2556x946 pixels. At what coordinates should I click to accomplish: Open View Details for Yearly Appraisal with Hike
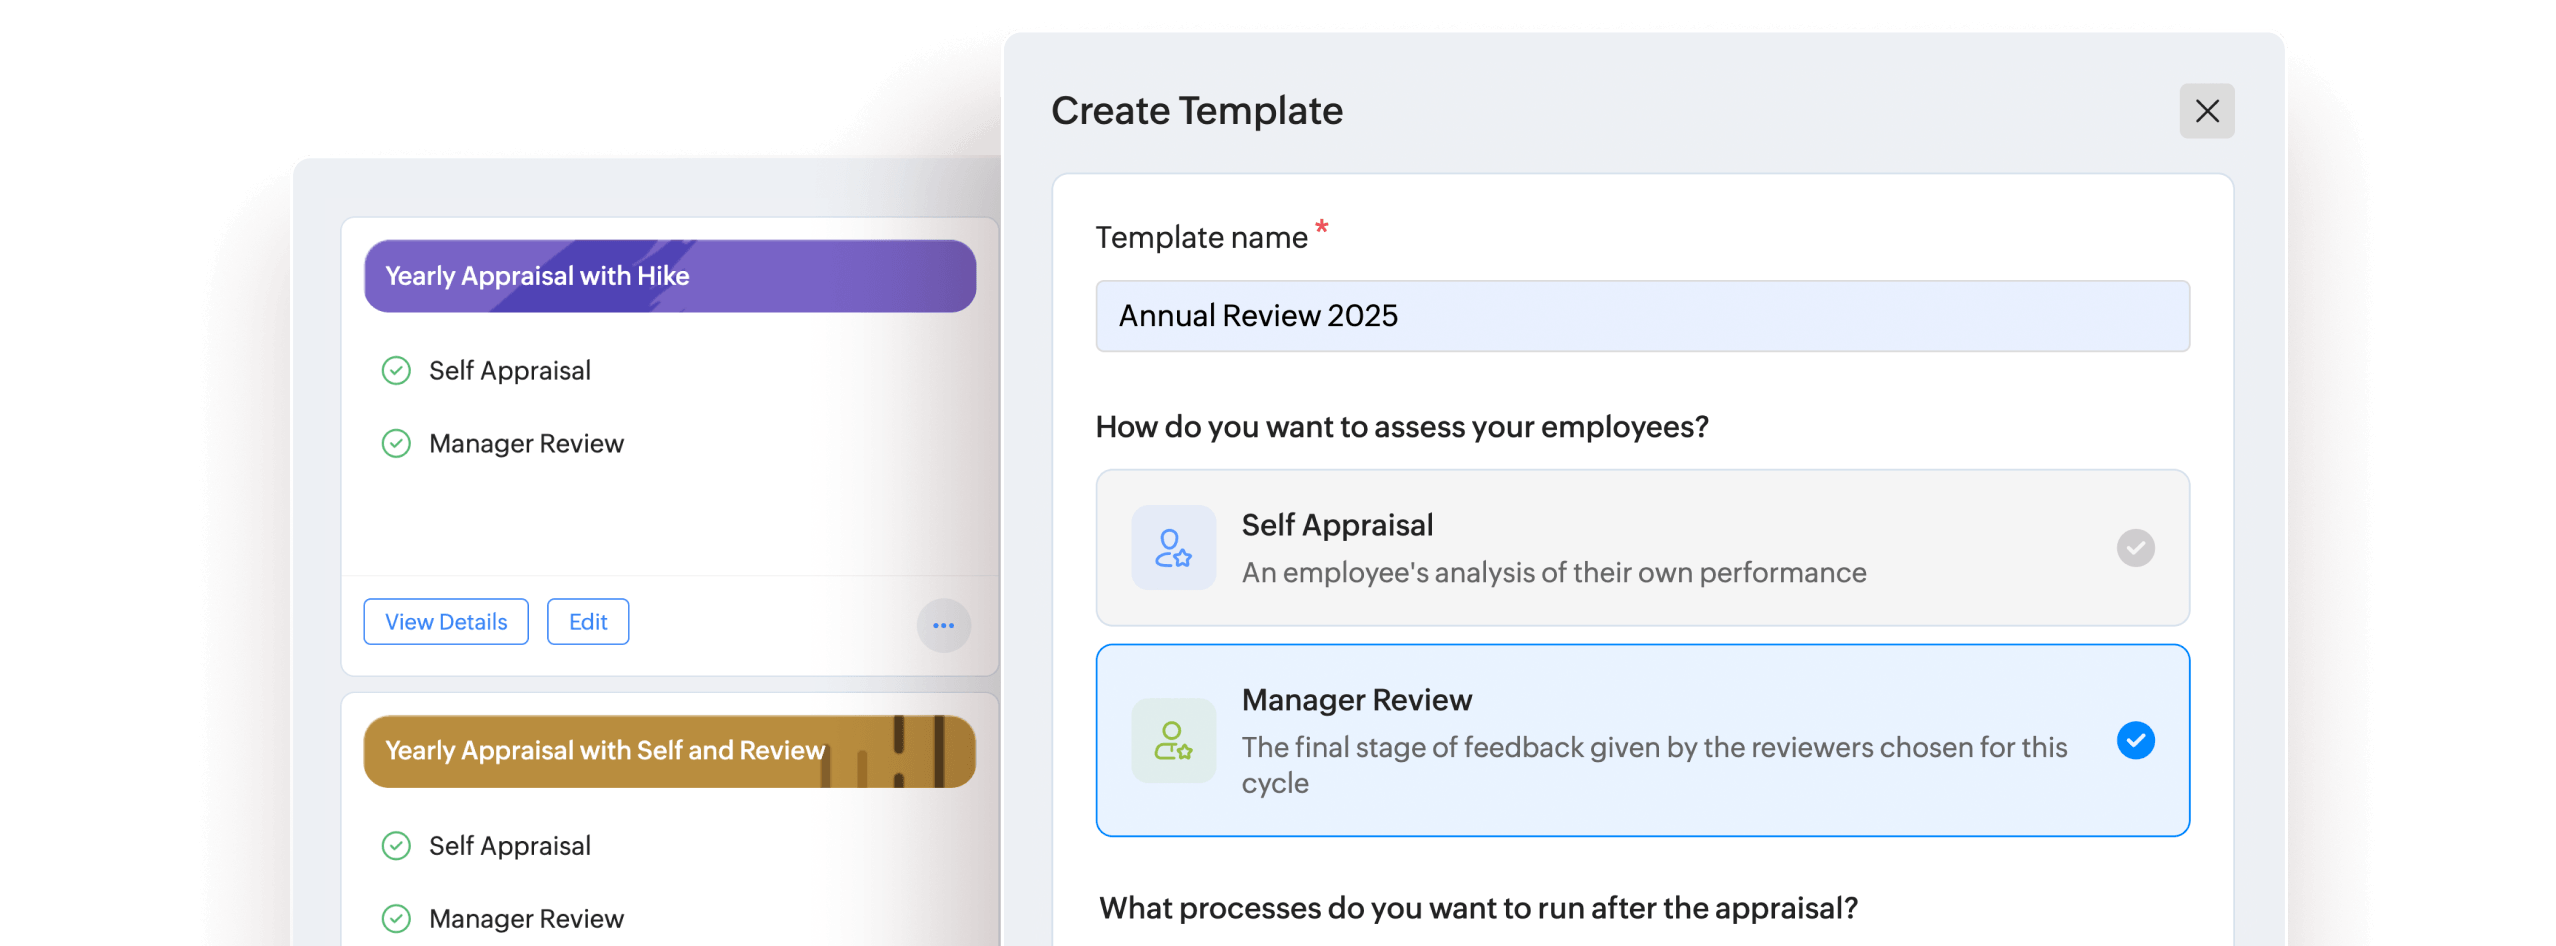click(x=445, y=621)
